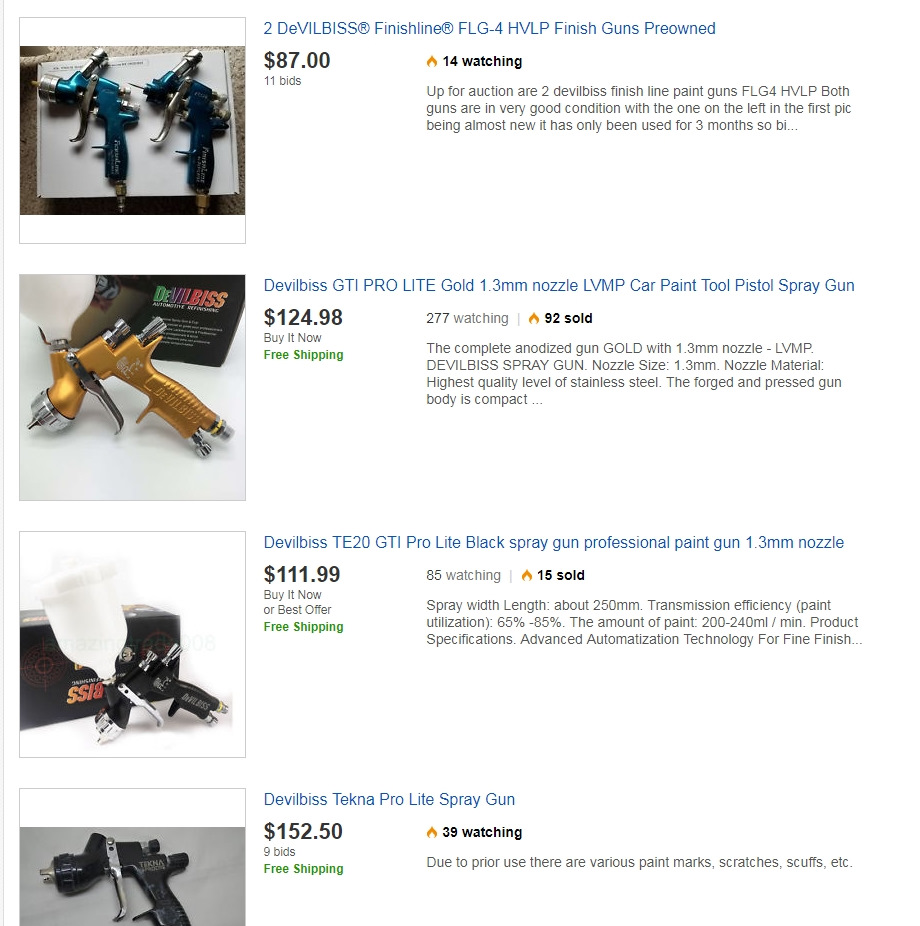Click the or Best Offer text
920x926 pixels.
tap(297, 609)
